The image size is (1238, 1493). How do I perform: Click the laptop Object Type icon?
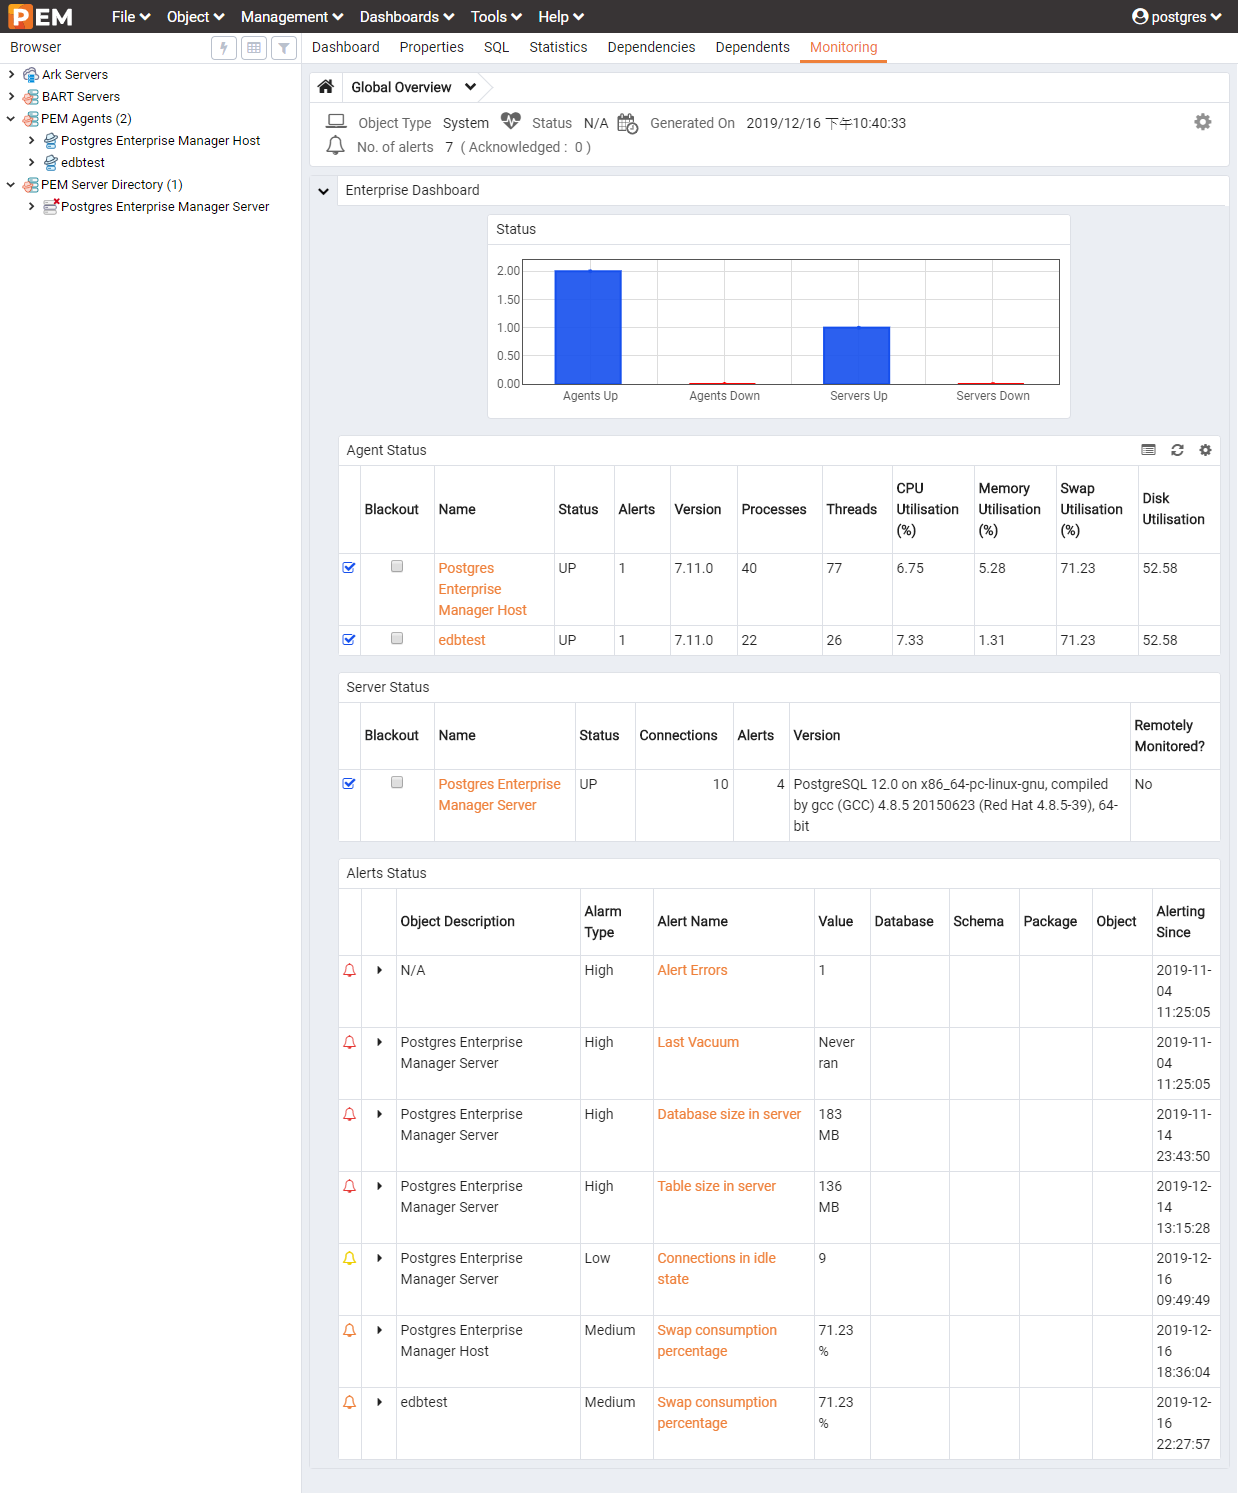pos(337,122)
